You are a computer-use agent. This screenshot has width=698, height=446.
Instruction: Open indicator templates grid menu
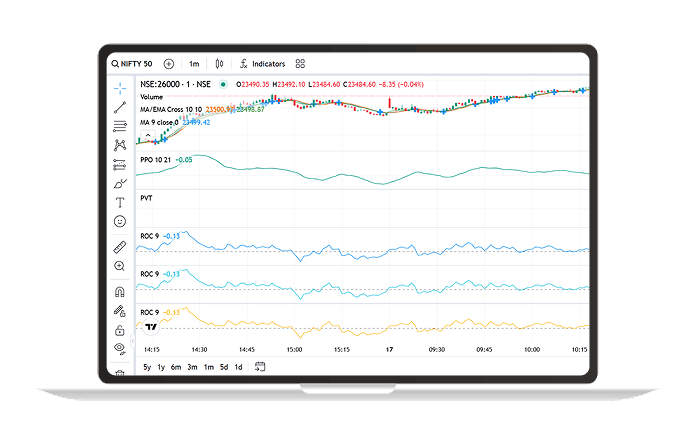300,64
